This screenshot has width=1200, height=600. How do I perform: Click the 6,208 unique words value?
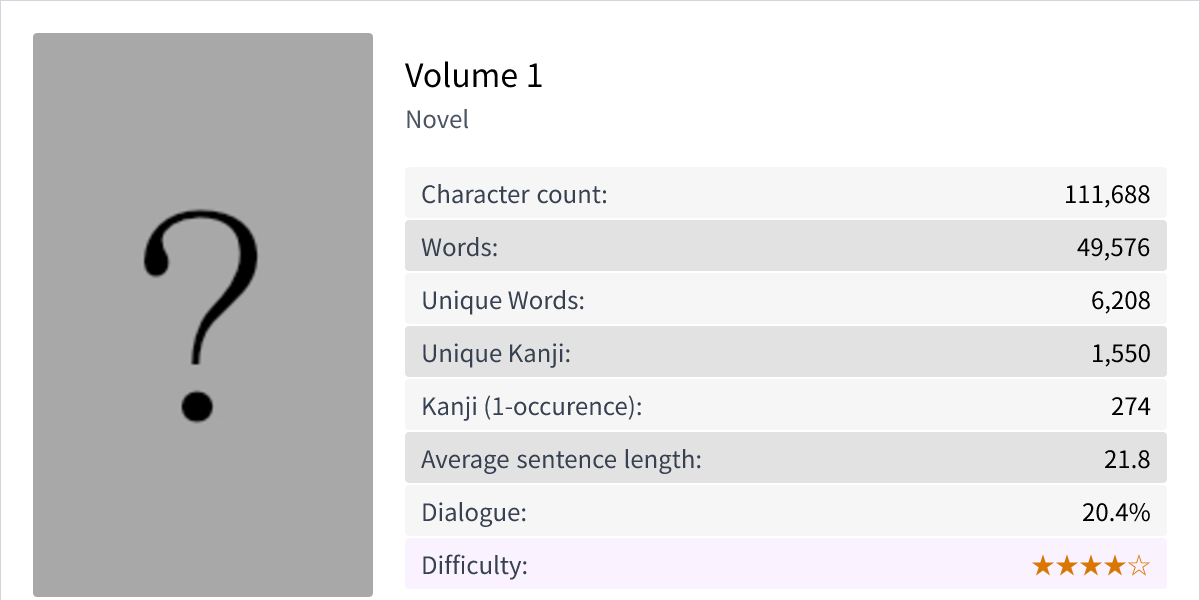(x=1120, y=300)
